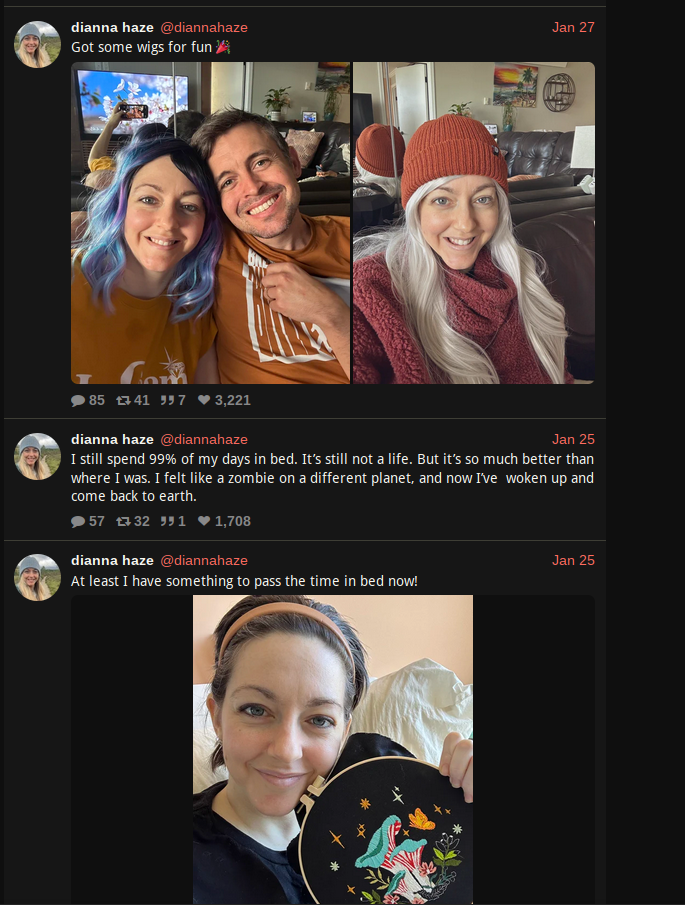Click the heart icon showing 1,708 likes

[204, 521]
